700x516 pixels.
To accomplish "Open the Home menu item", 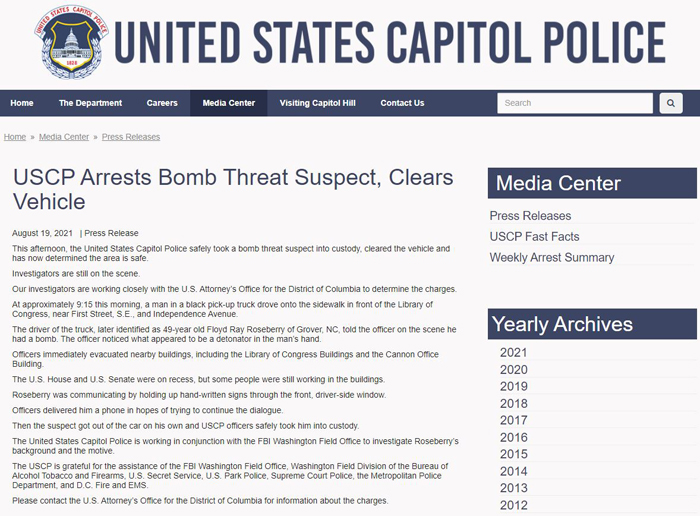I will (x=22, y=103).
